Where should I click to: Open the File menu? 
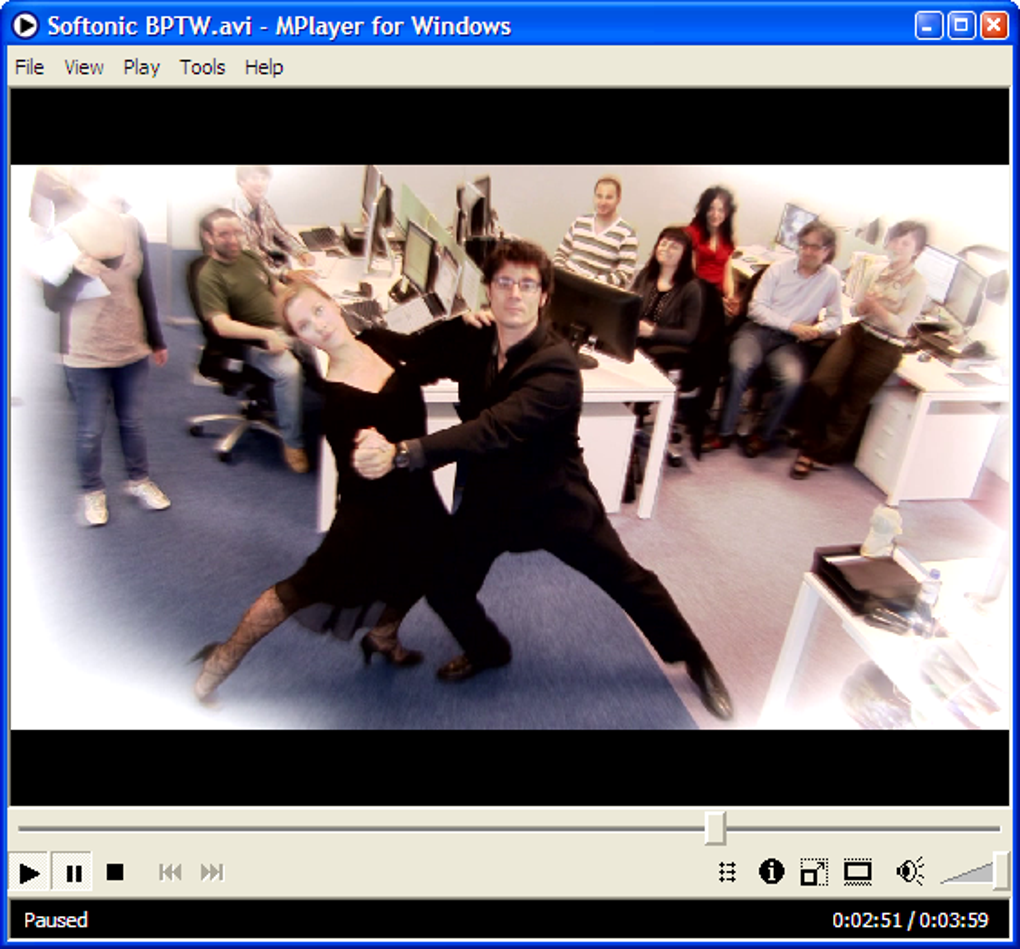pyautogui.click(x=29, y=67)
